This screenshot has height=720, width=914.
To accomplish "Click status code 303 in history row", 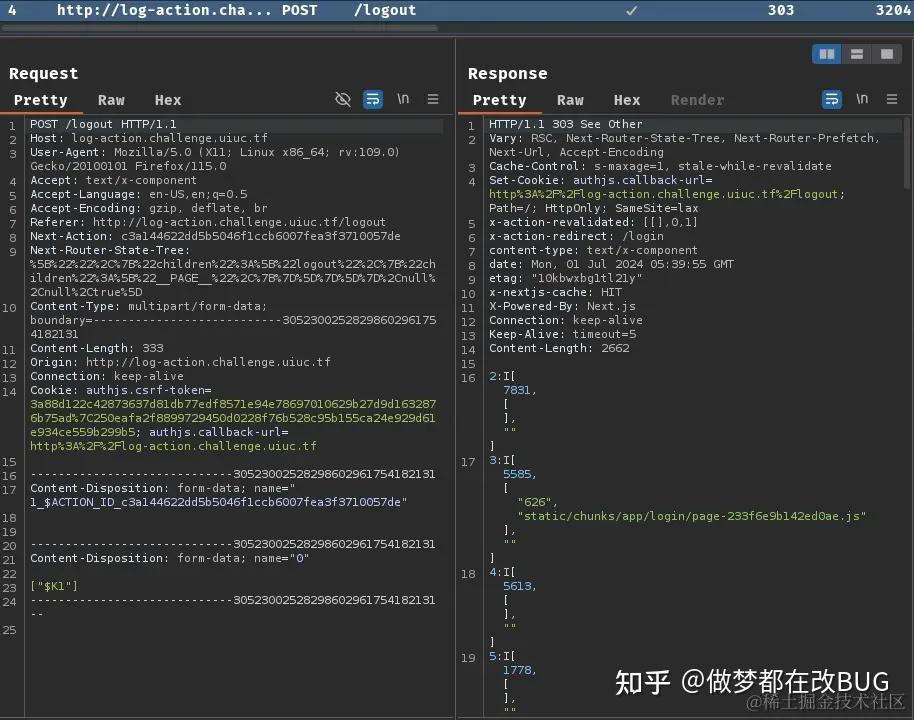I will click(x=781, y=10).
